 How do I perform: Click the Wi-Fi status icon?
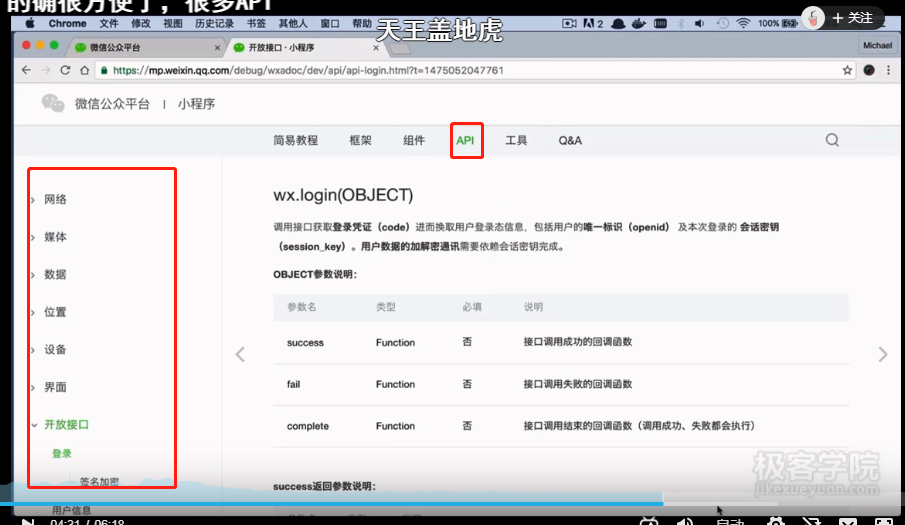coord(743,24)
